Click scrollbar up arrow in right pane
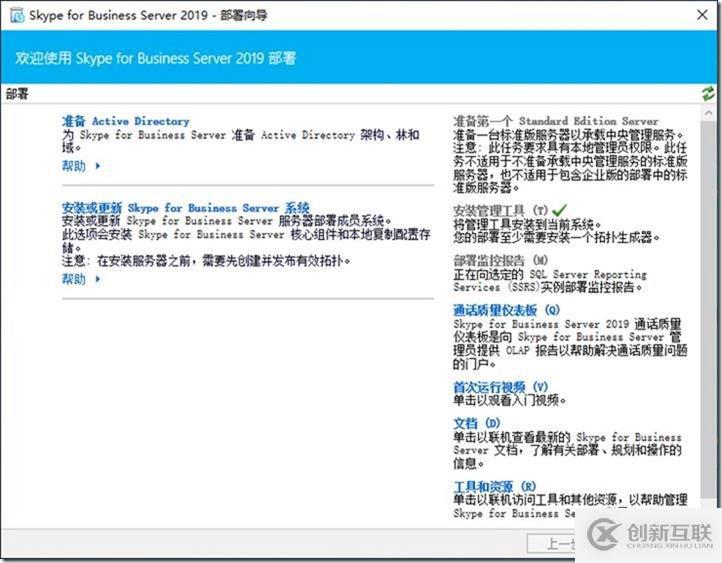This screenshot has height=563, width=722. (708, 113)
